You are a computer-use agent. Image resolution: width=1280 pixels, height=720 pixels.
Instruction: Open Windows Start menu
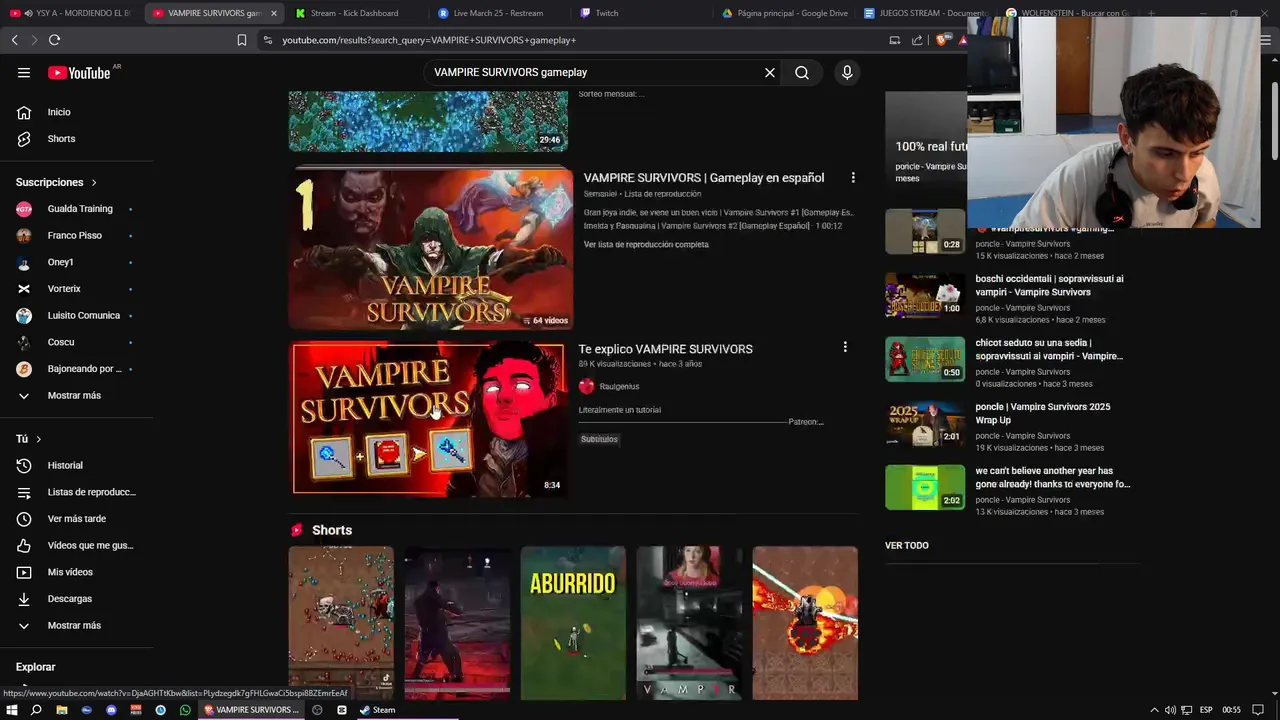[x=12, y=710]
